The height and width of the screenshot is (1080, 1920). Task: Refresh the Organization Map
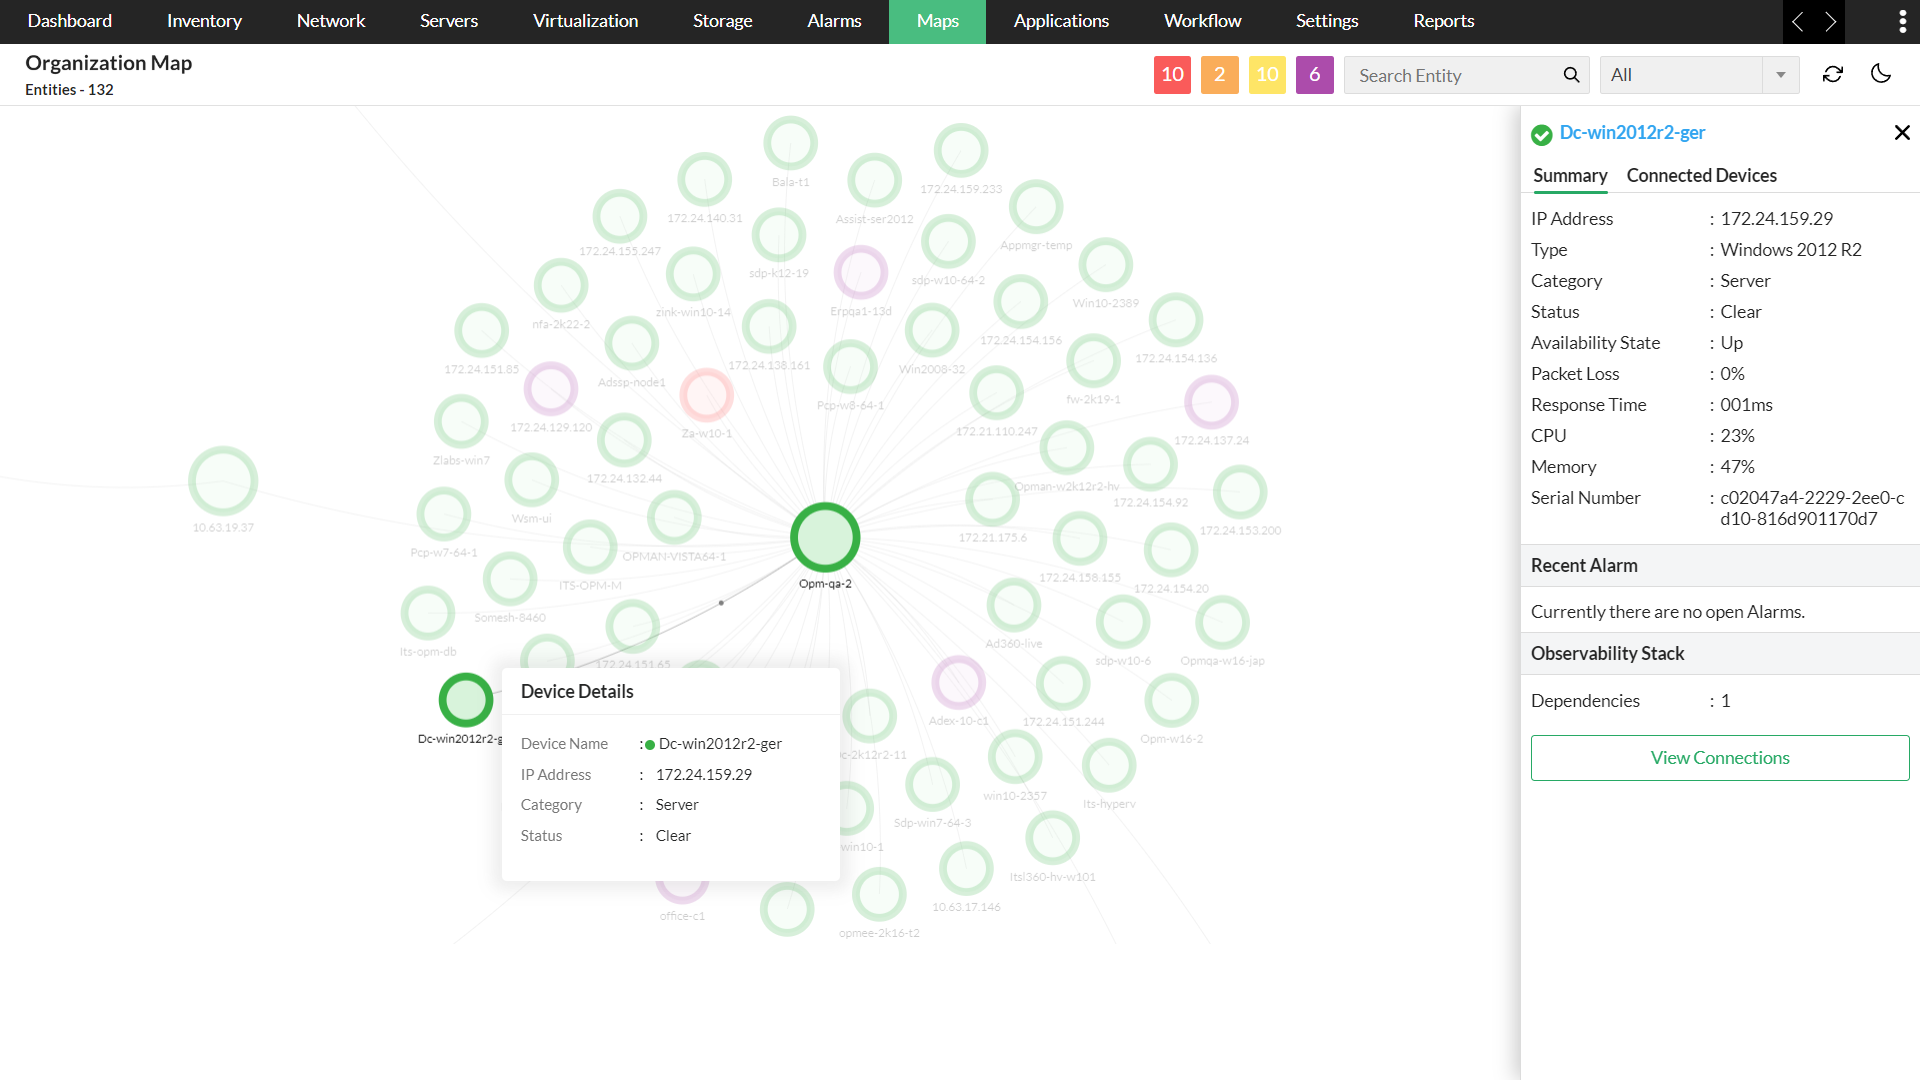(1833, 74)
